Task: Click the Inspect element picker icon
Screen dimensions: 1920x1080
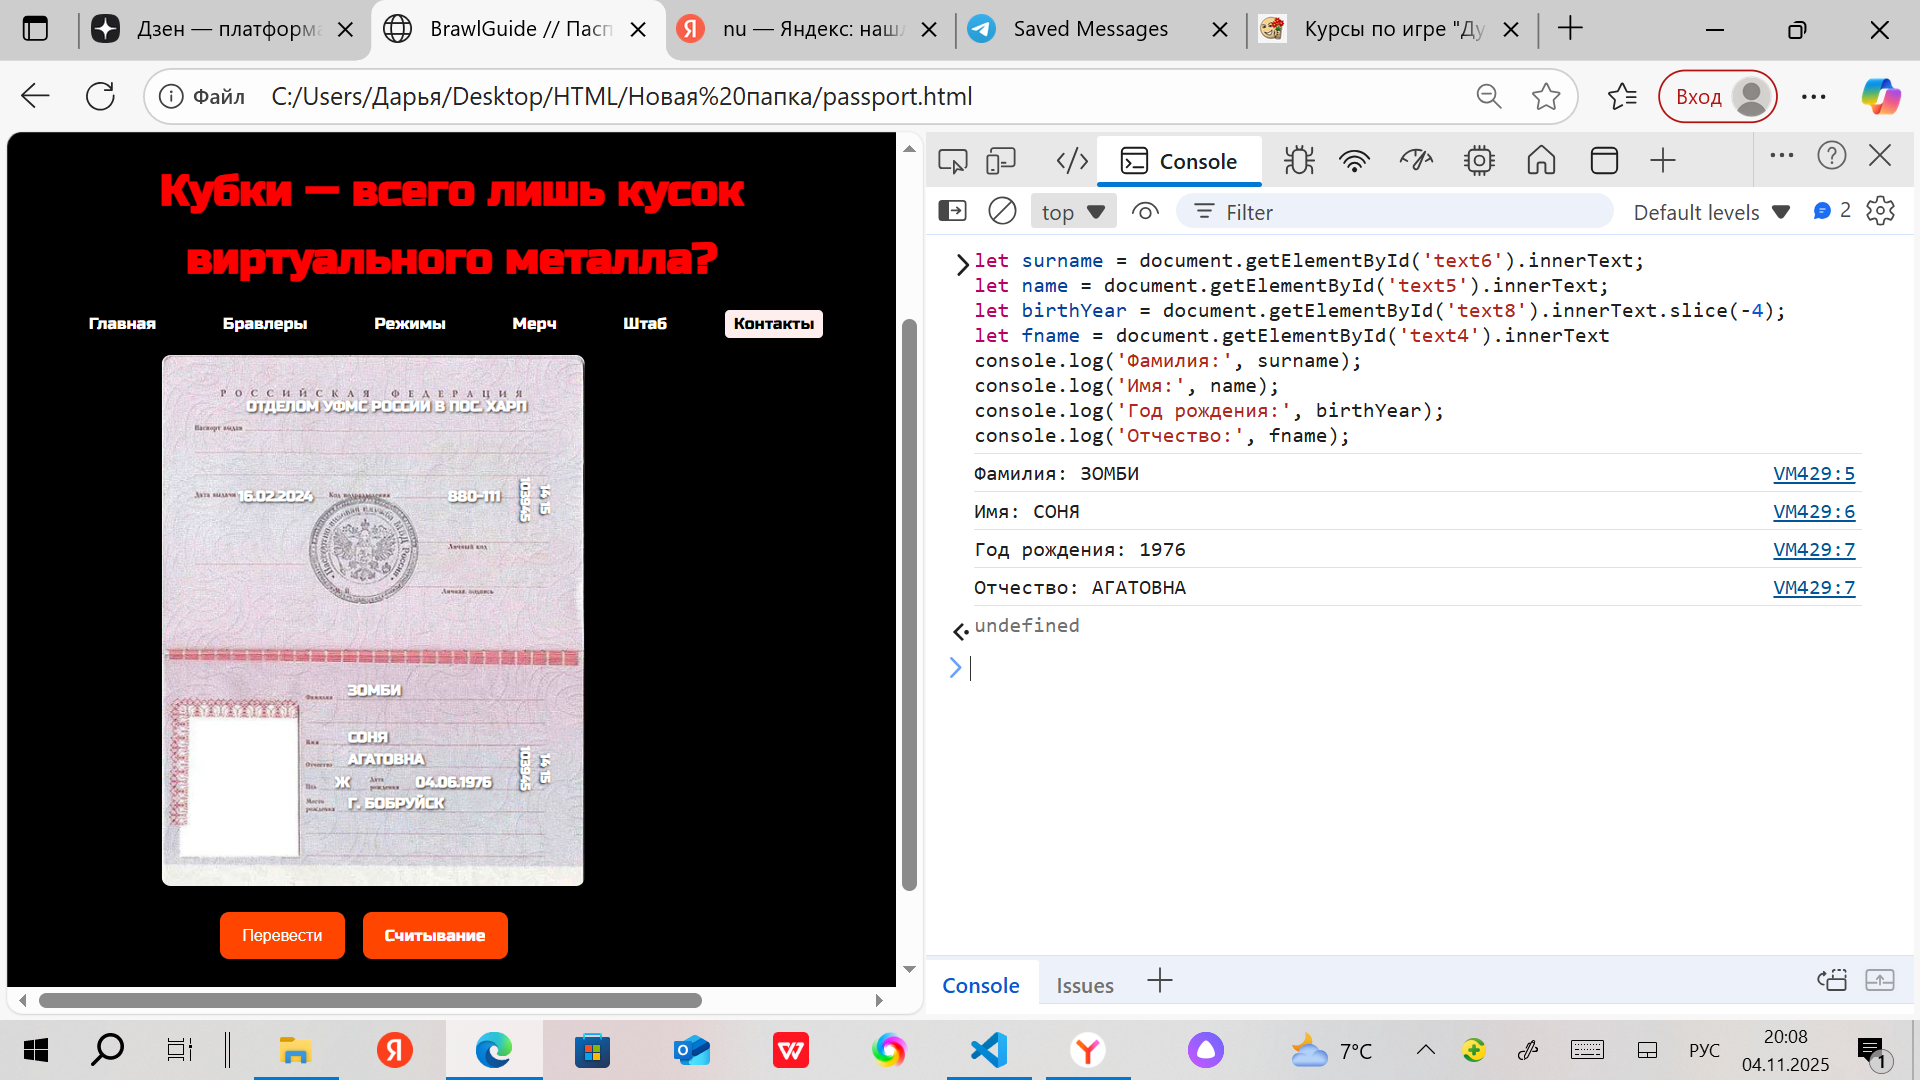Action: pyautogui.click(x=952, y=161)
